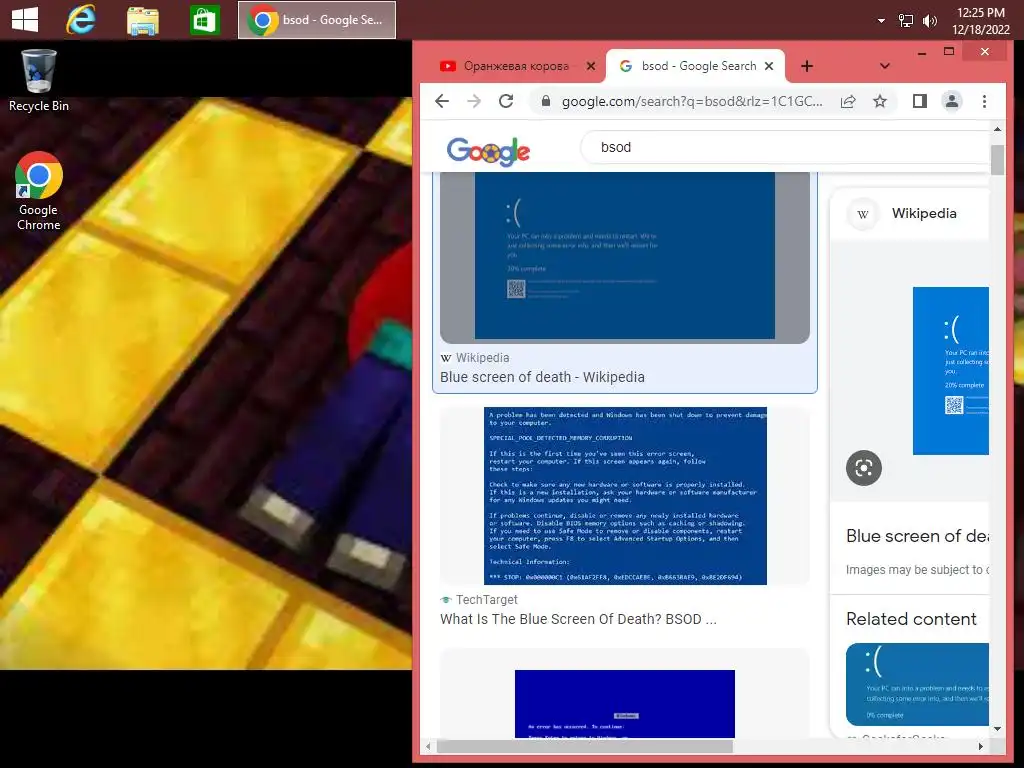
Task: Click the horizontal scrollbar thumb
Action: [584, 746]
